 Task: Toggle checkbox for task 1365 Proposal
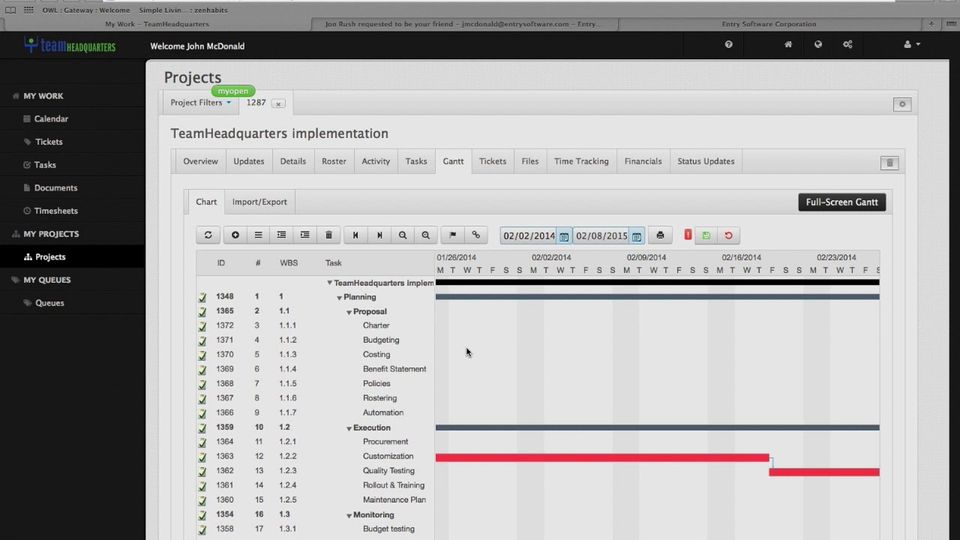(203, 312)
